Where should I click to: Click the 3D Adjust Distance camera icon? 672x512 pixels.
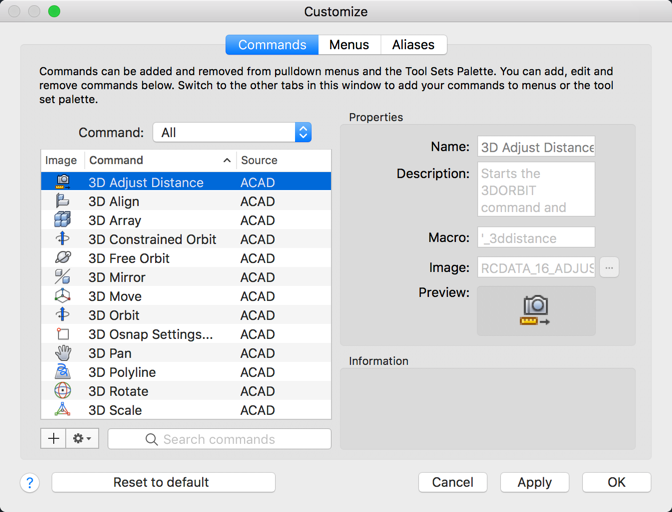(62, 182)
